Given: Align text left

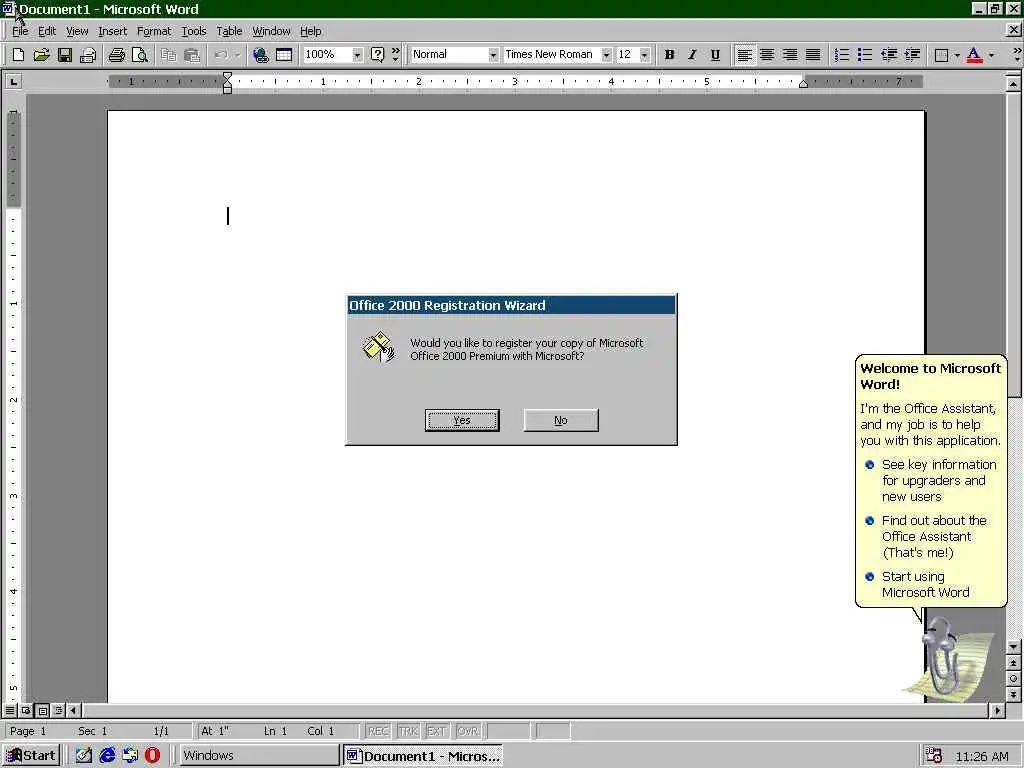Looking at the screenshot, I should [x=744, y=55].
